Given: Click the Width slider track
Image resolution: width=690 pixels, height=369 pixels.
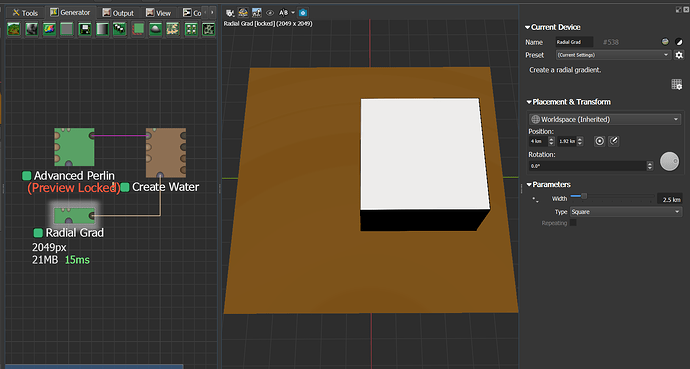Looking at the screenshot, I should click(612, 196).
